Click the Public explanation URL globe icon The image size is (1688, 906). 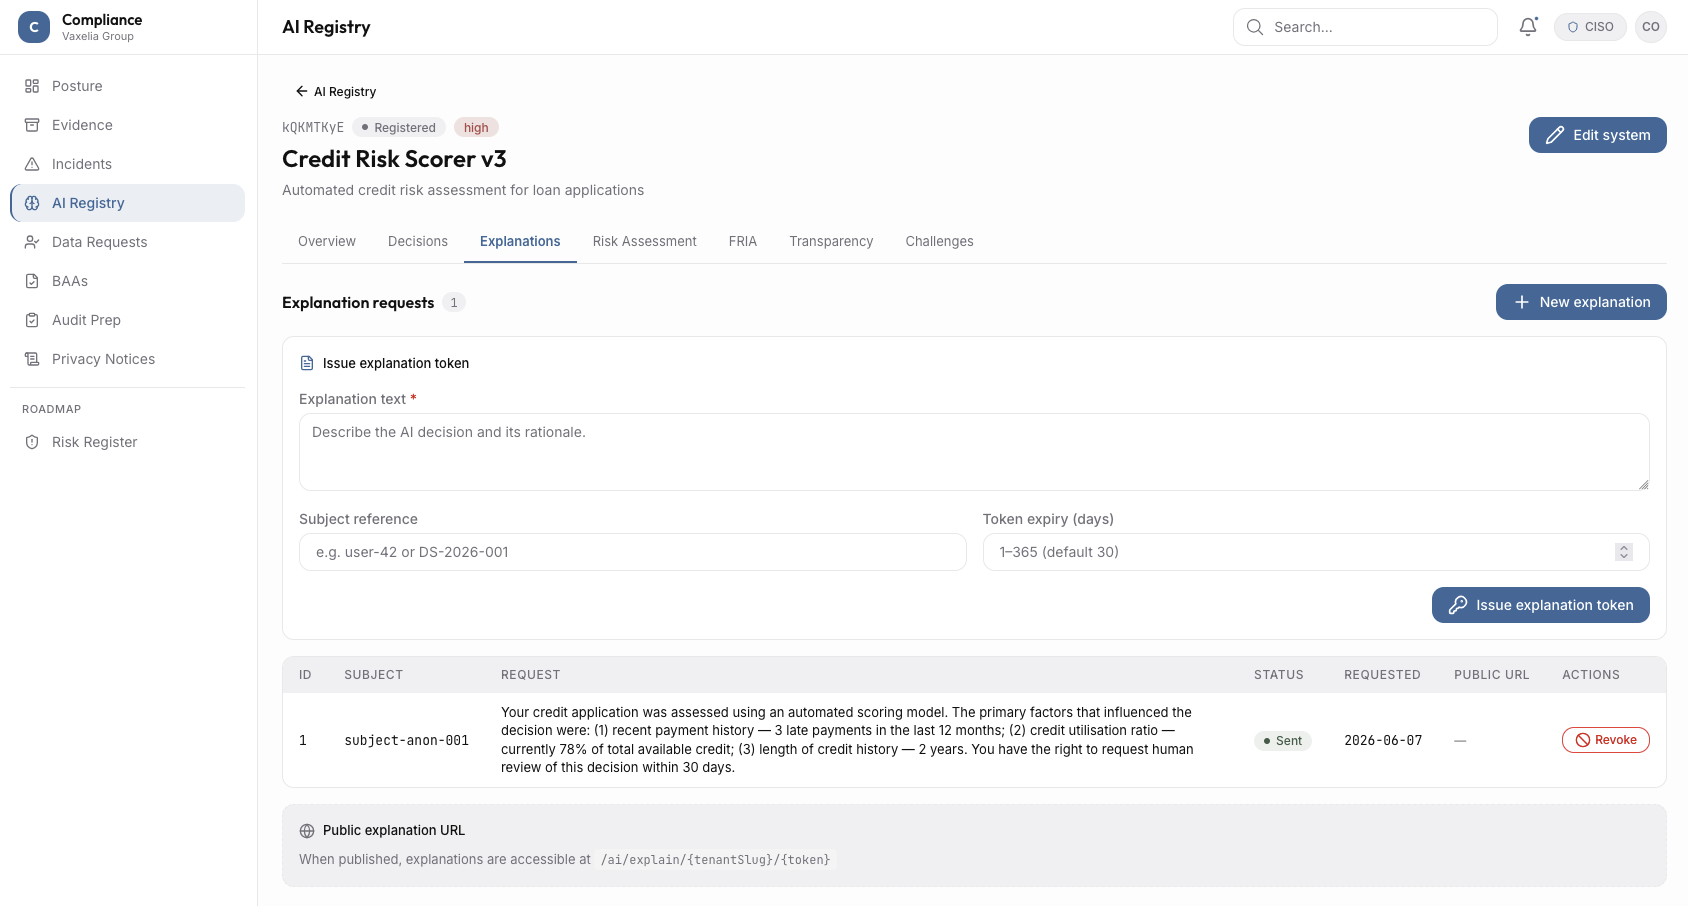(x=307, y=831)
